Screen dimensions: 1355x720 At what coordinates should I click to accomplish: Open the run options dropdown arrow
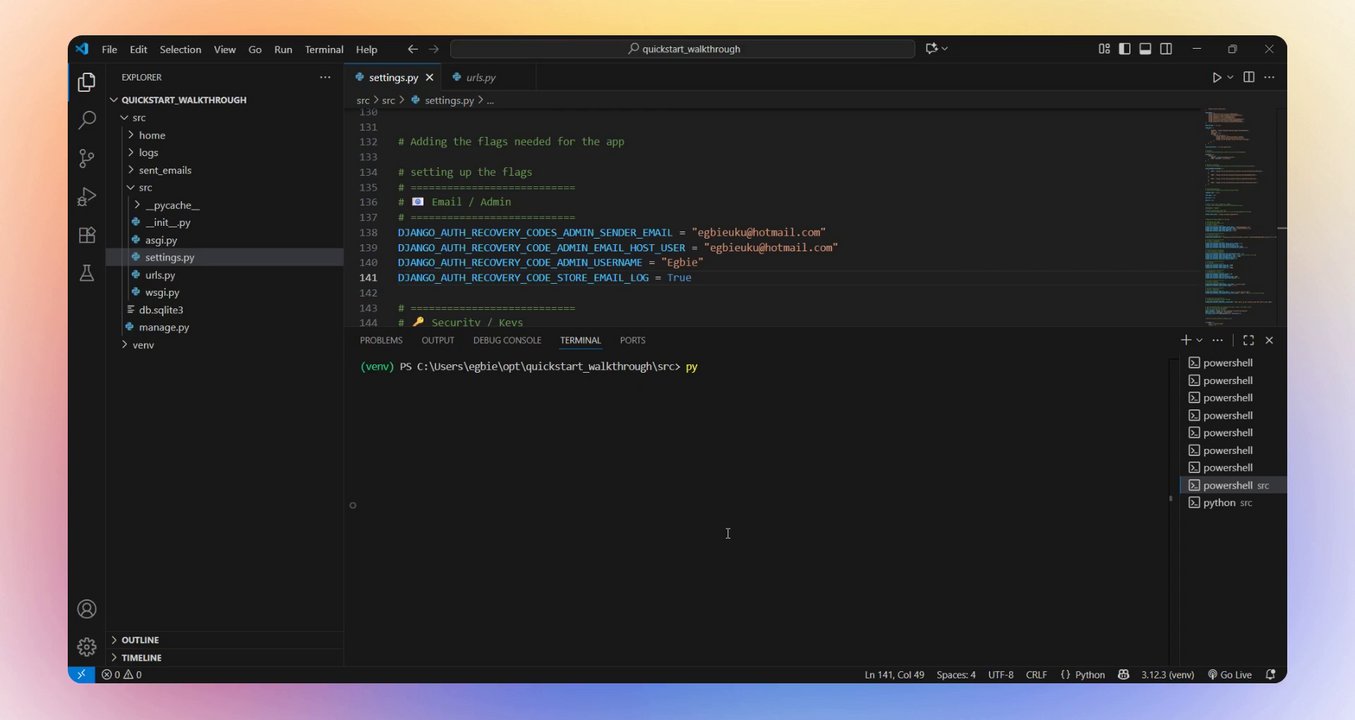(x=1230, y=77)
